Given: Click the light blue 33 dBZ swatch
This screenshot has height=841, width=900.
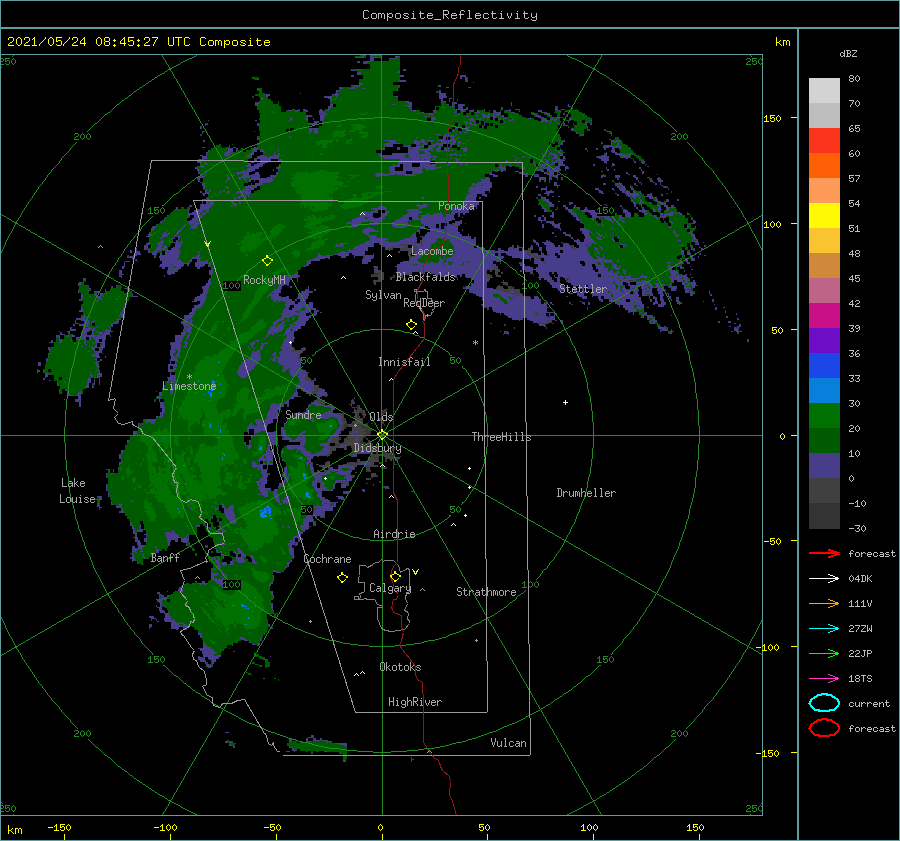Looking at the screenshot, I should 824,390.
